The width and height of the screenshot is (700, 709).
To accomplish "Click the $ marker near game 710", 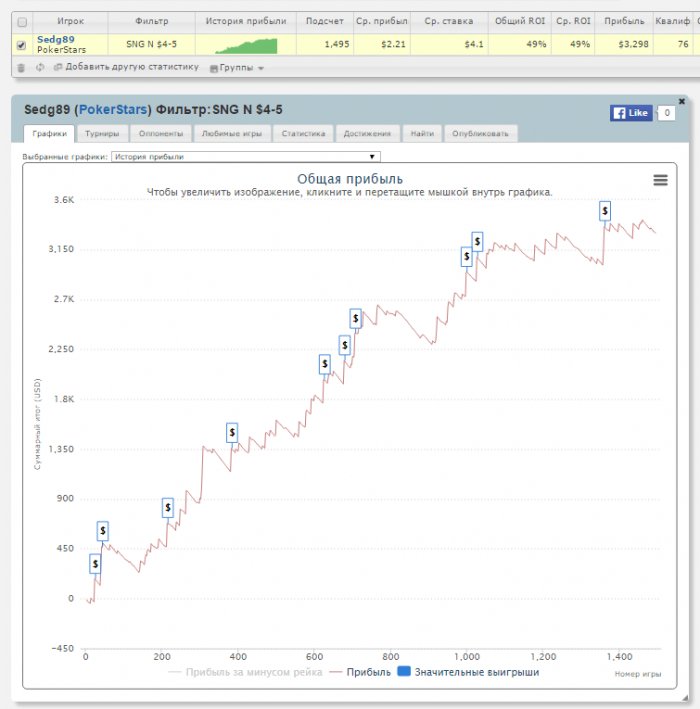I will pos(355,318).
